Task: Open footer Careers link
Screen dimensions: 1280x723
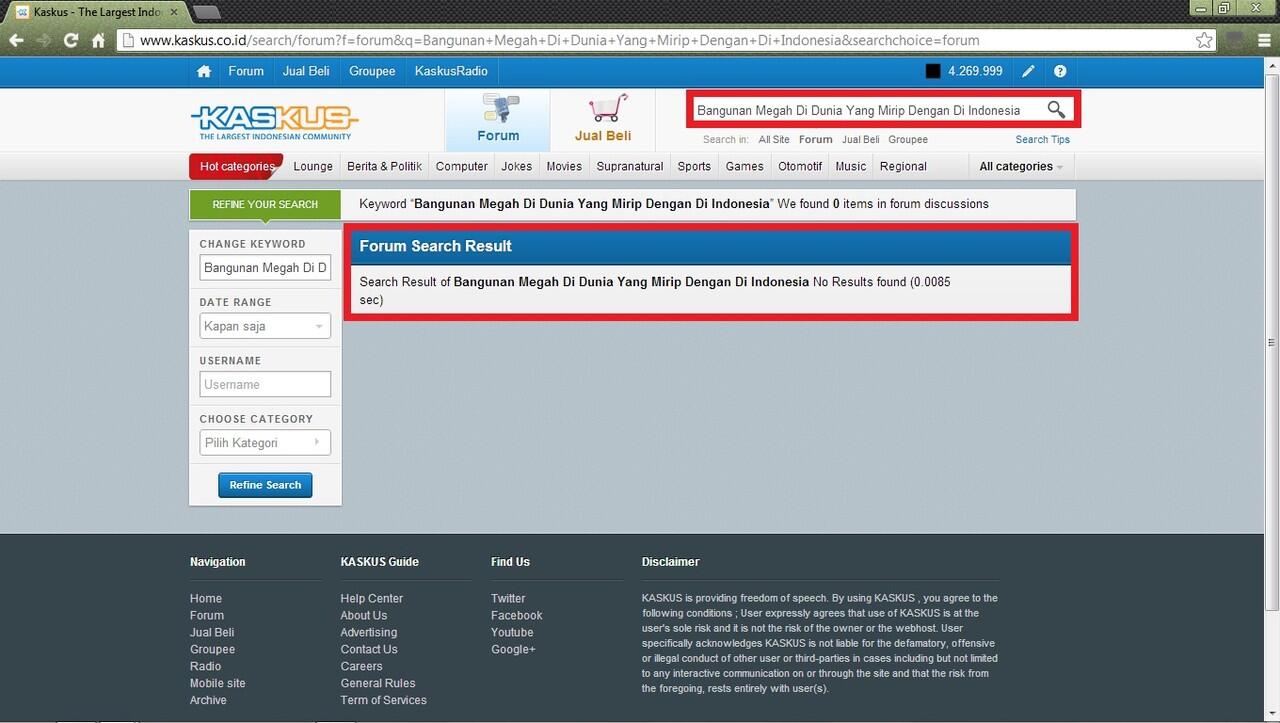Action: (x=361, y=666)
